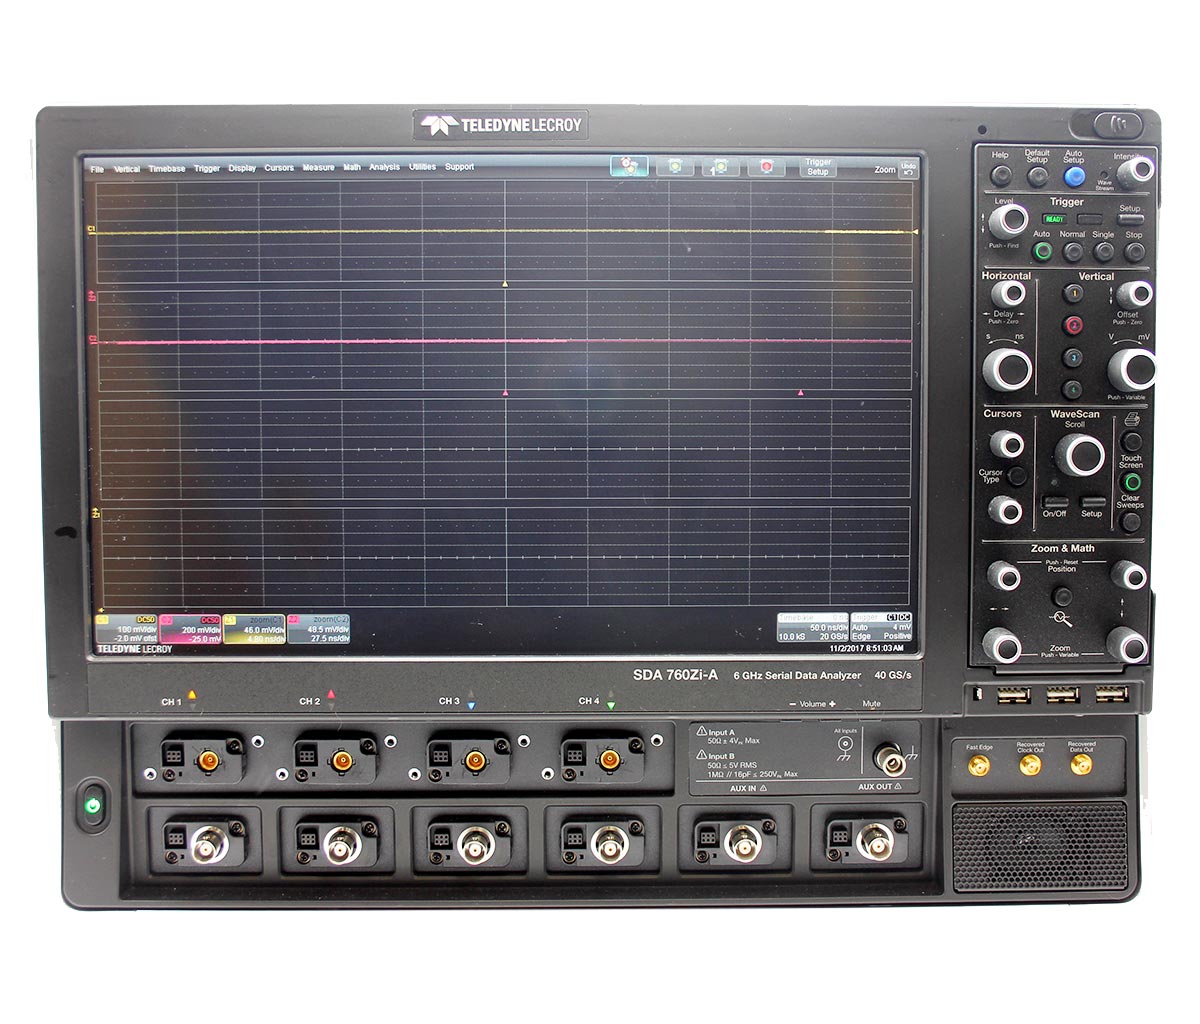Toggle the red channel 2 button
Viewport: 1200px width, 1024px height.
[1074, 325]
